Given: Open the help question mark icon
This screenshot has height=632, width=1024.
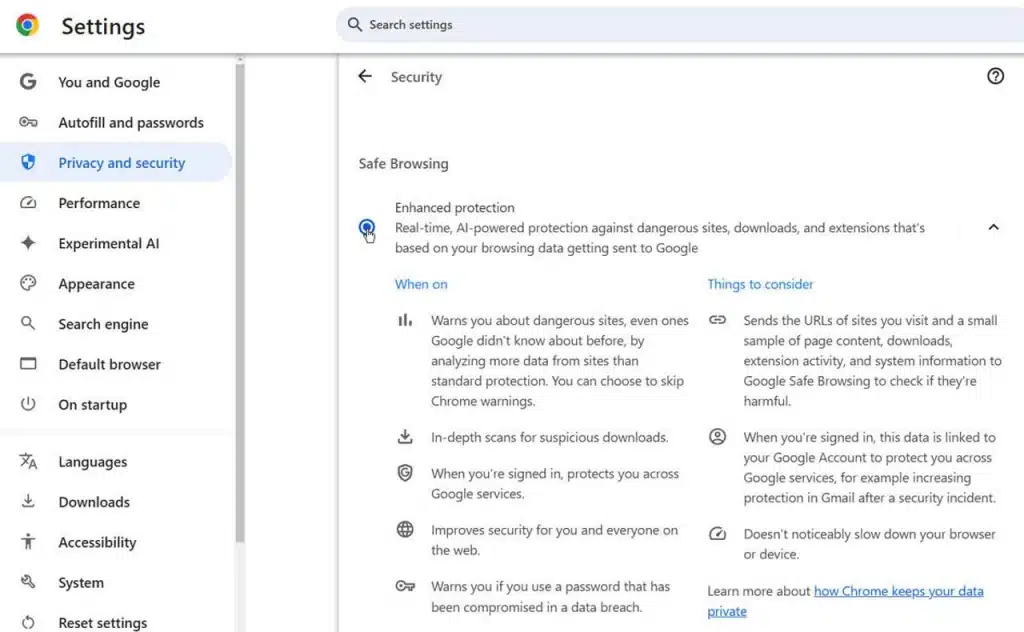Looking at the screenshot, I should 995,76.
